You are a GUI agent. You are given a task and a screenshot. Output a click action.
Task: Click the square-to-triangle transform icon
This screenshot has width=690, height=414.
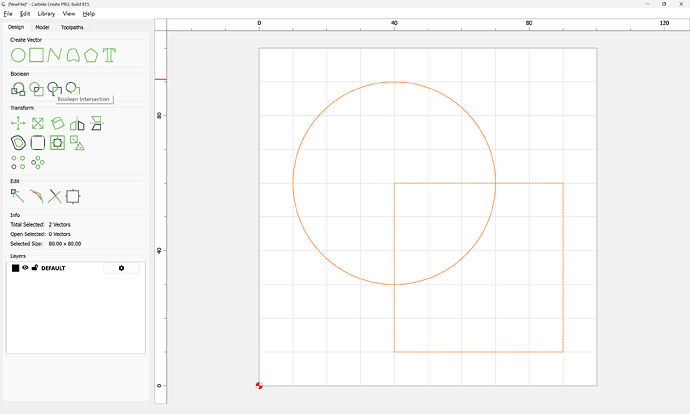(77, 143)
